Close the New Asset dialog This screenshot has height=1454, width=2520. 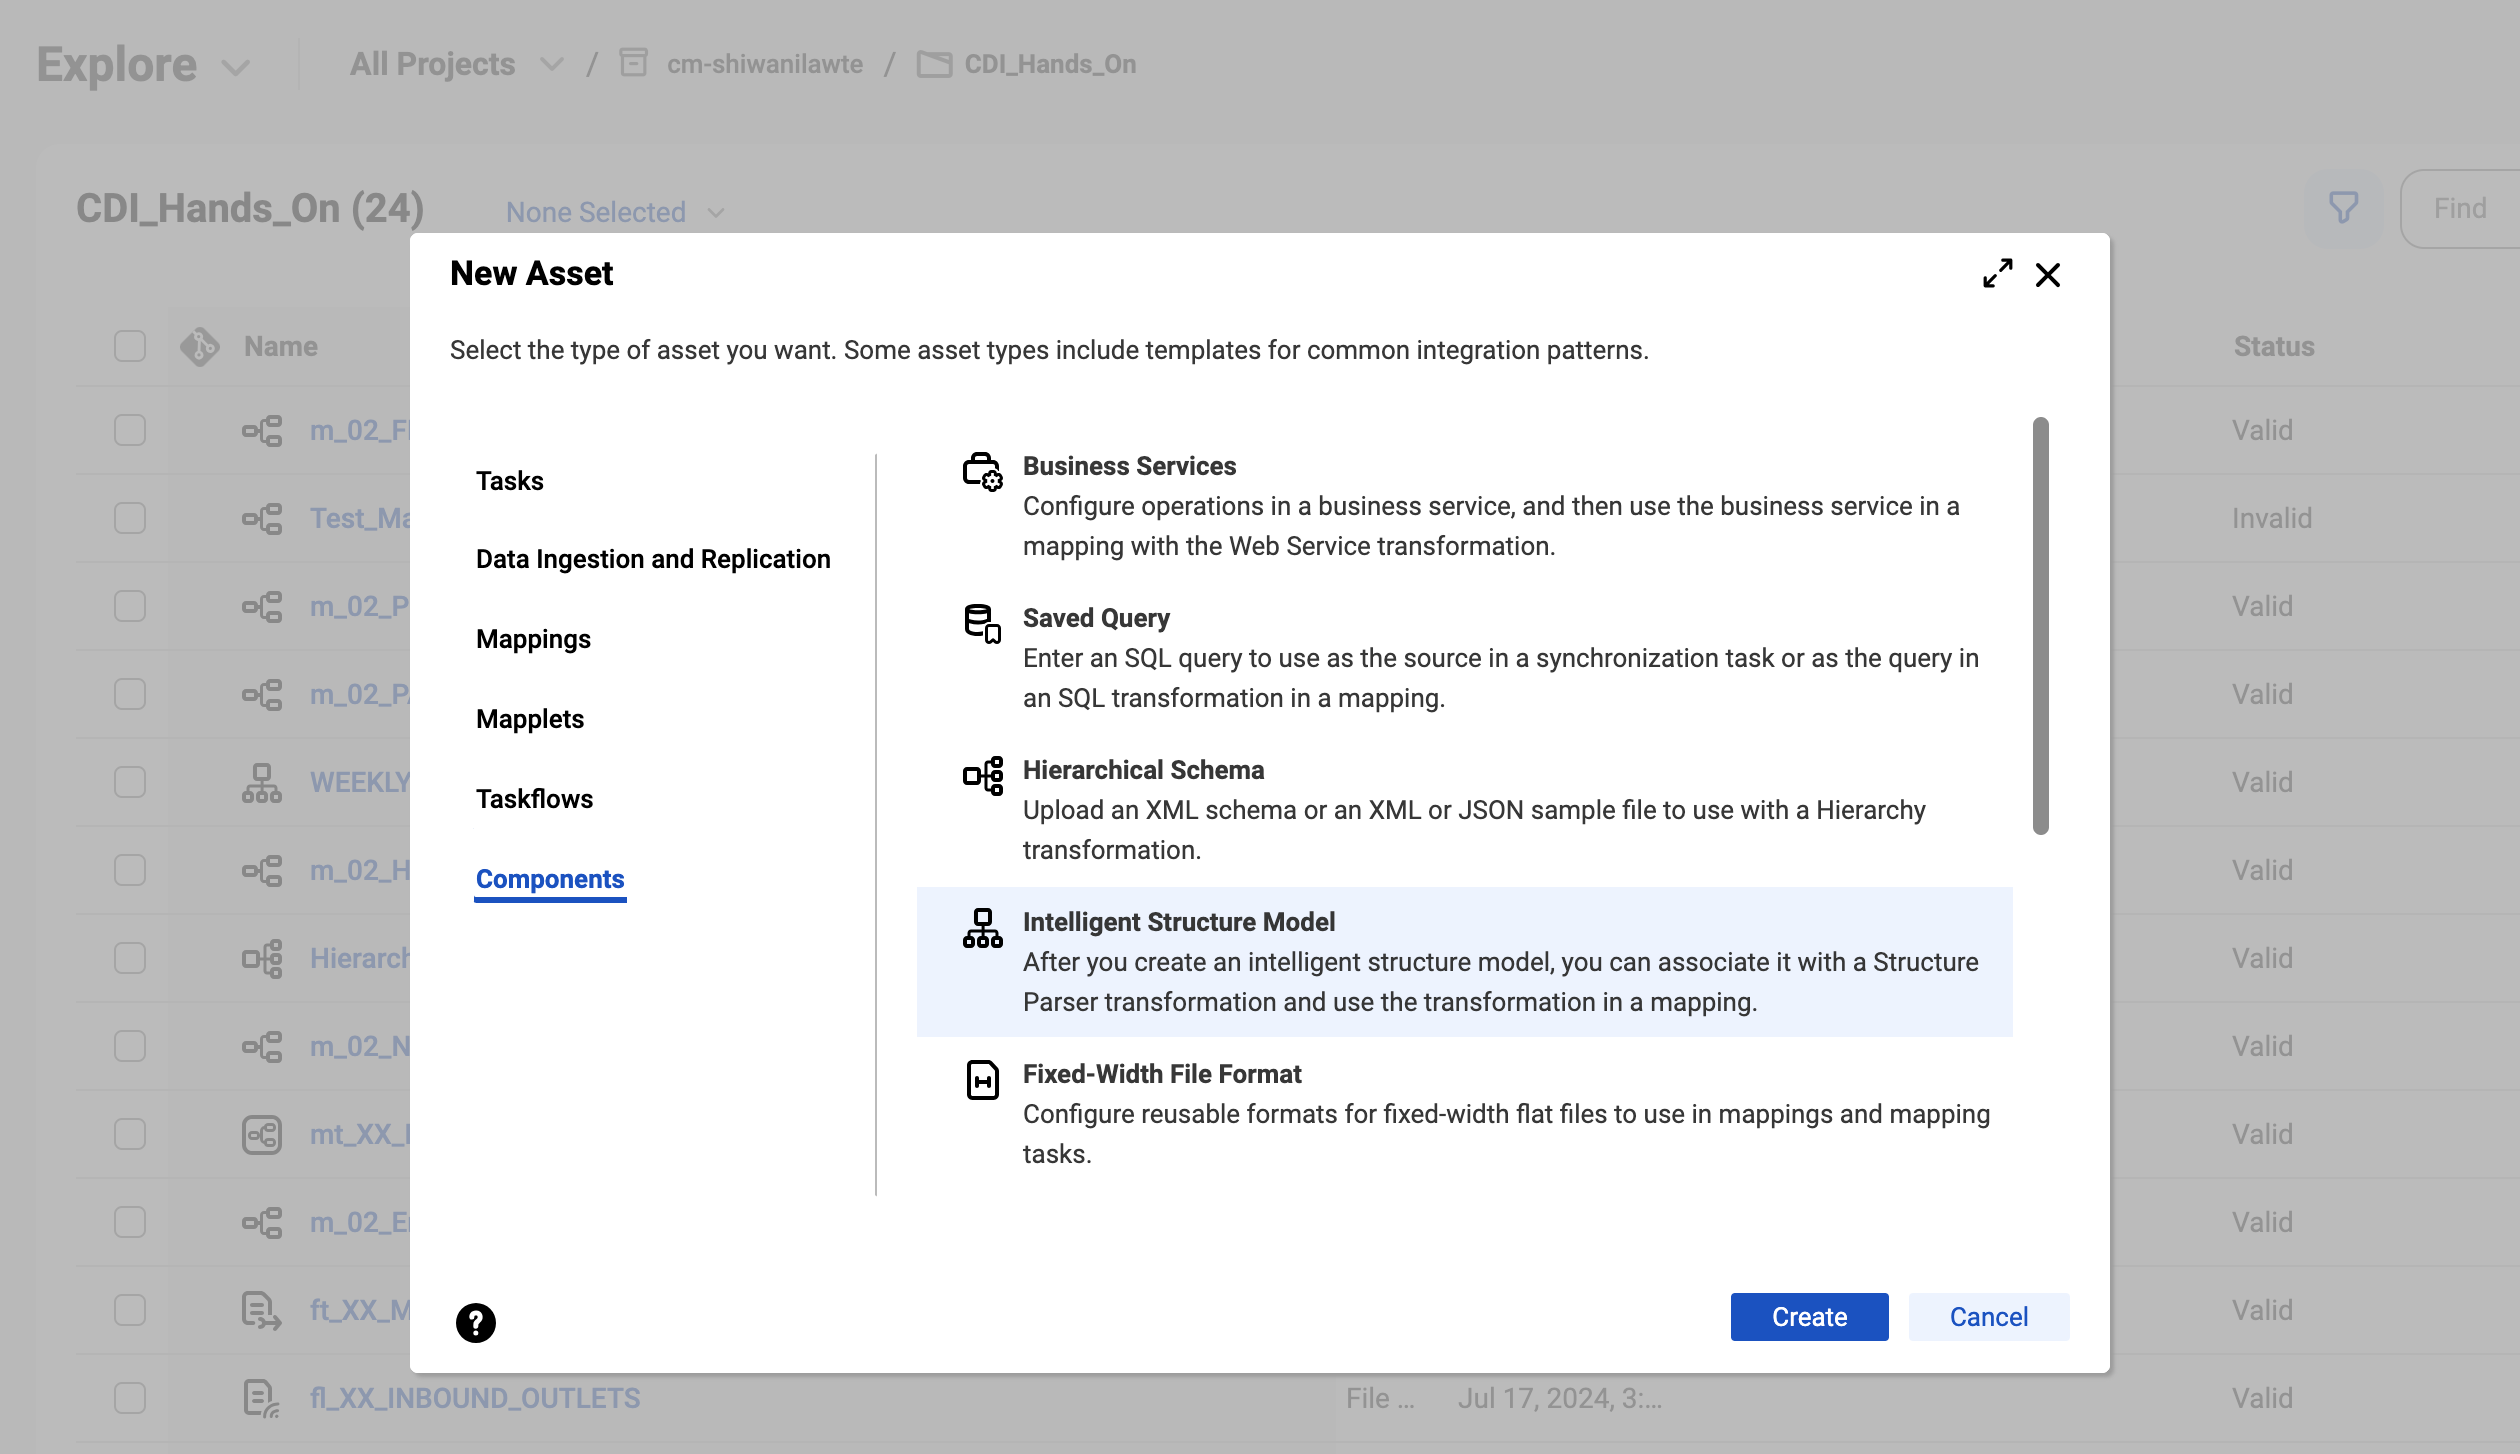(x=2047, y=274)
